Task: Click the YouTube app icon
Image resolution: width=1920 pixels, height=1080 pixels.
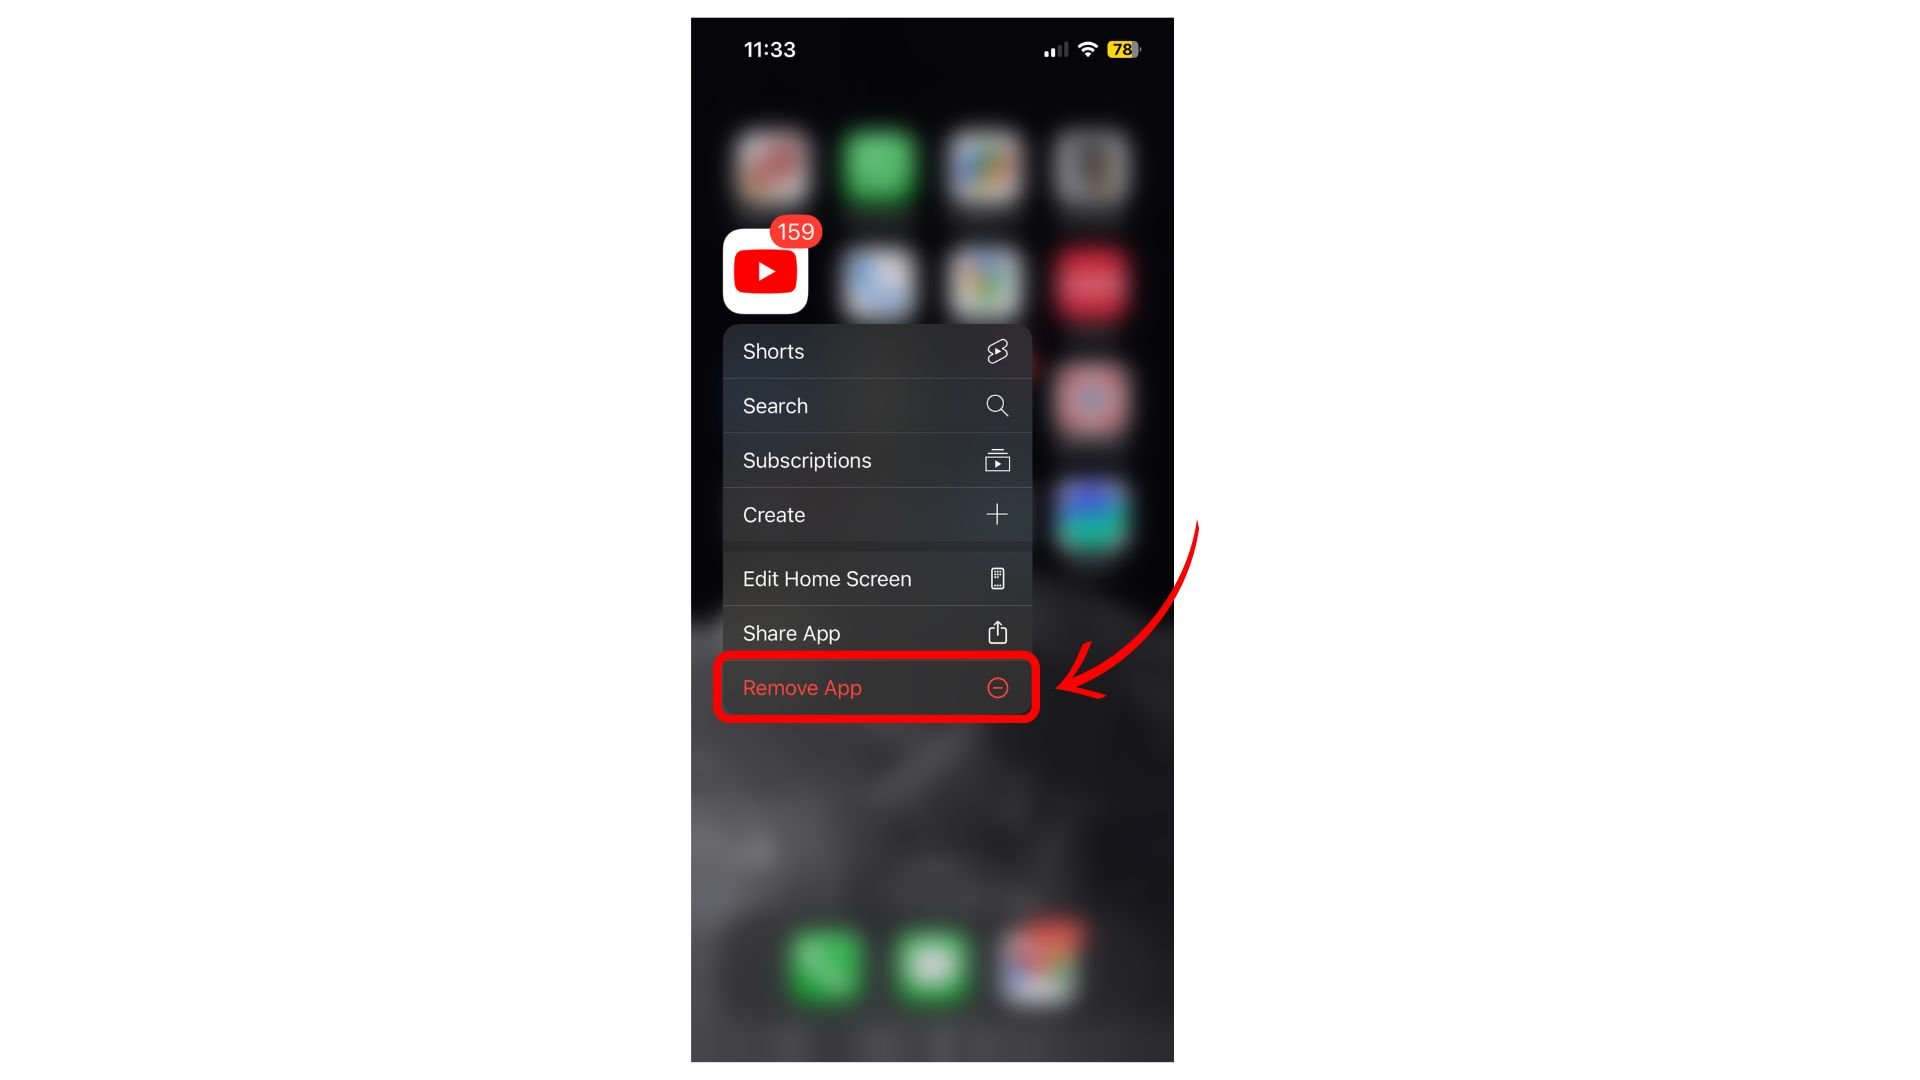Action: (x=764, y=270)
